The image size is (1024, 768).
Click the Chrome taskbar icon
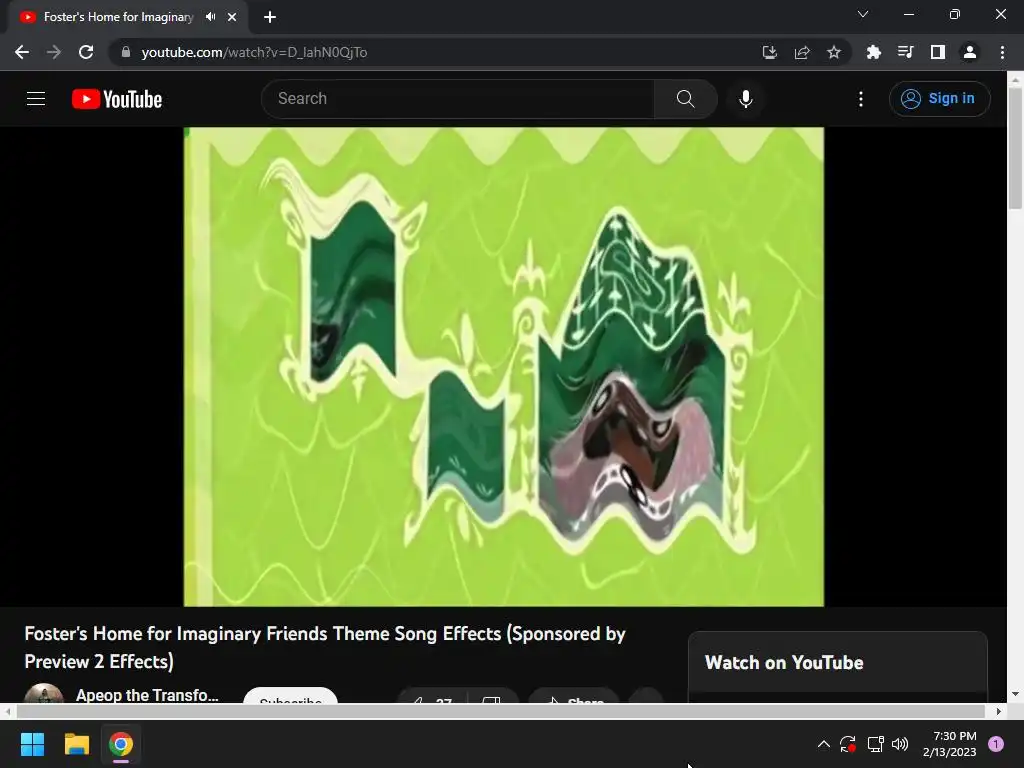click(121, 744)
